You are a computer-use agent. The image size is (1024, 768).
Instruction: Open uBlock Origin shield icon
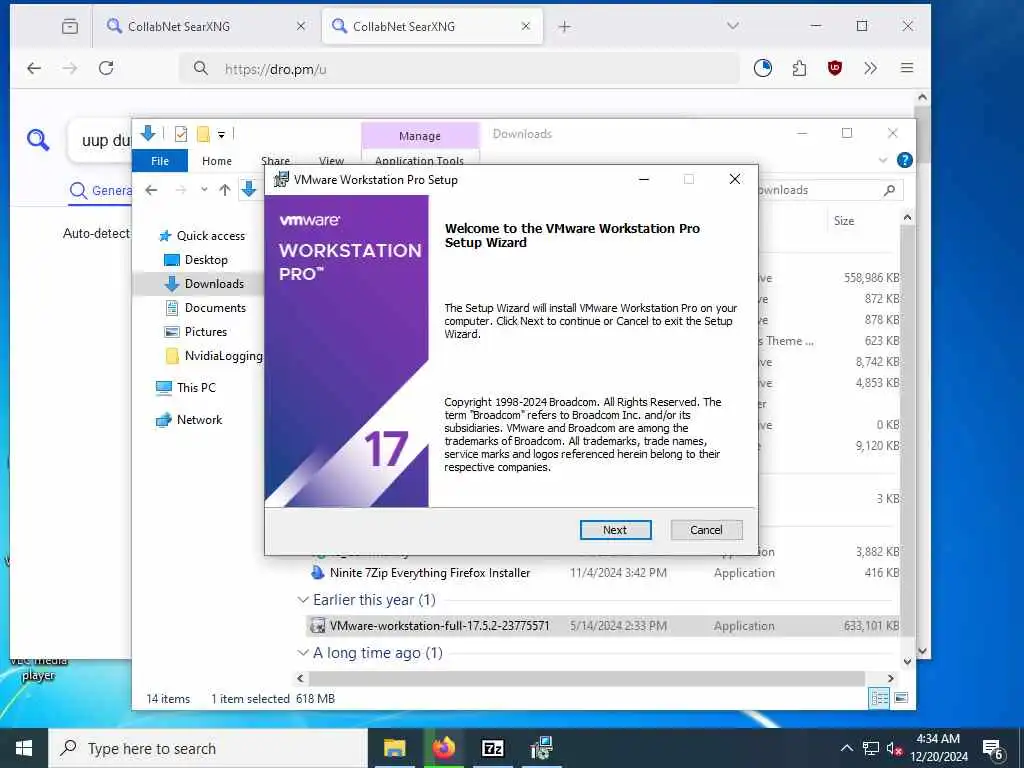pyautogui.click(x=835, y=68)
